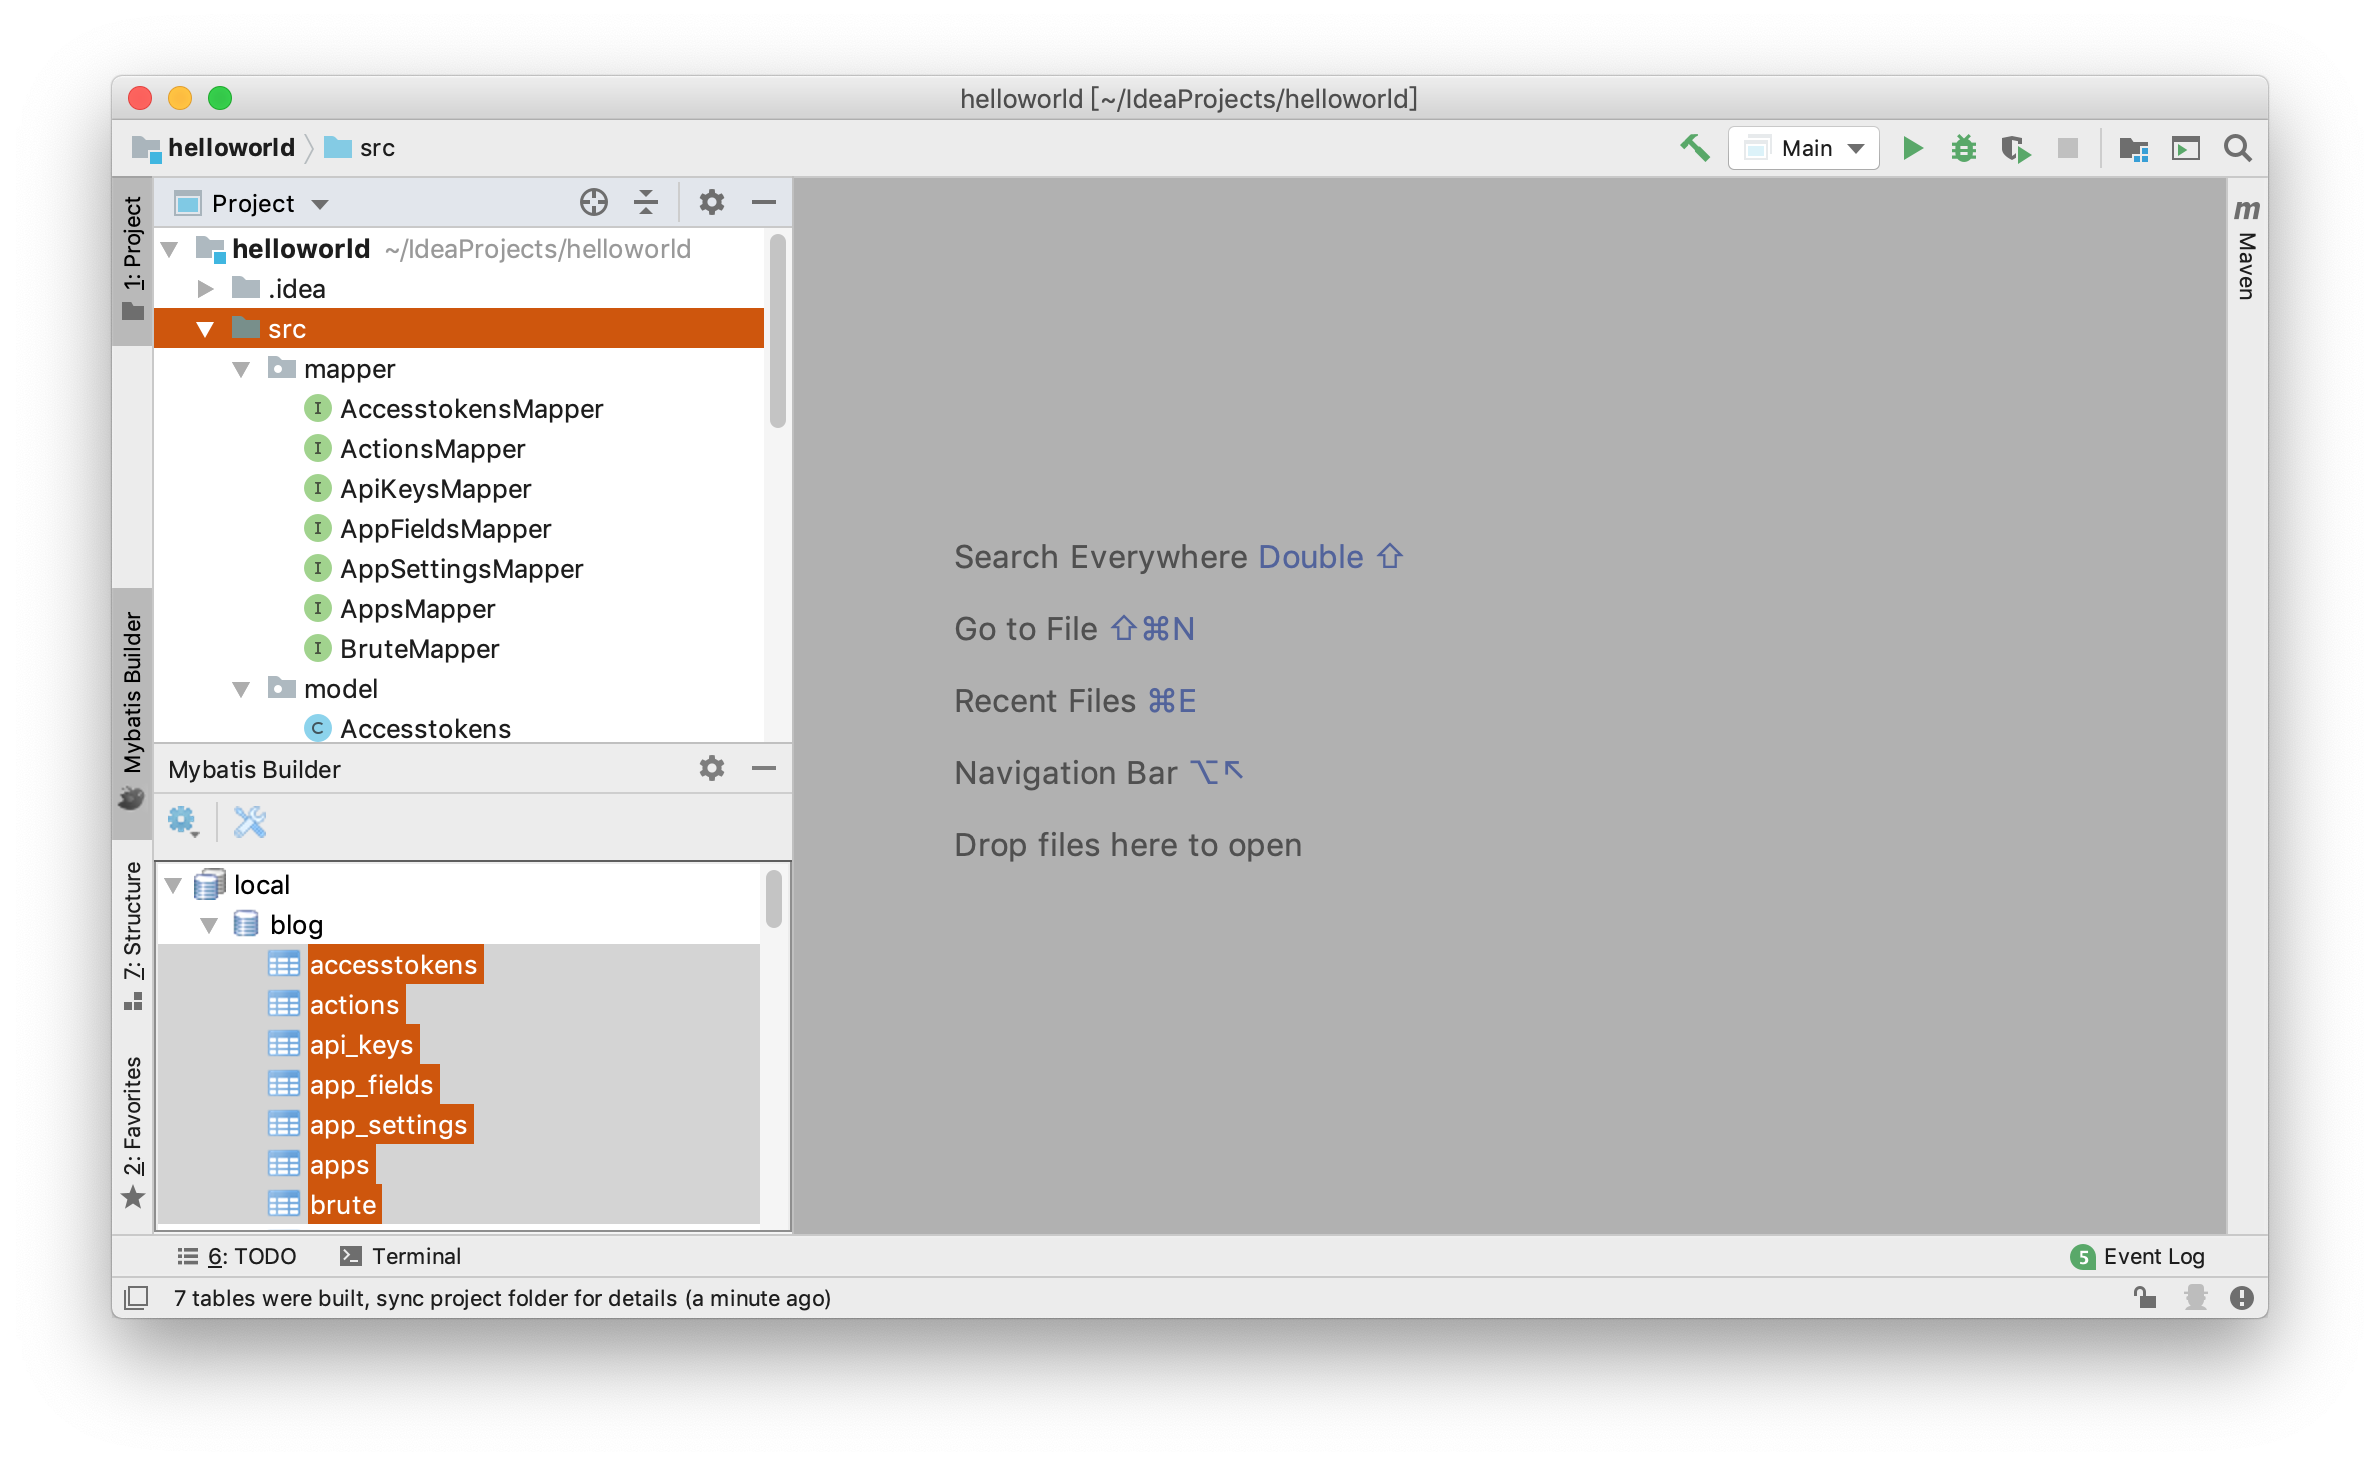Screen dimensions: 2380x1466
Task: Collapse the blog database node
Action: tap(209, 925)
